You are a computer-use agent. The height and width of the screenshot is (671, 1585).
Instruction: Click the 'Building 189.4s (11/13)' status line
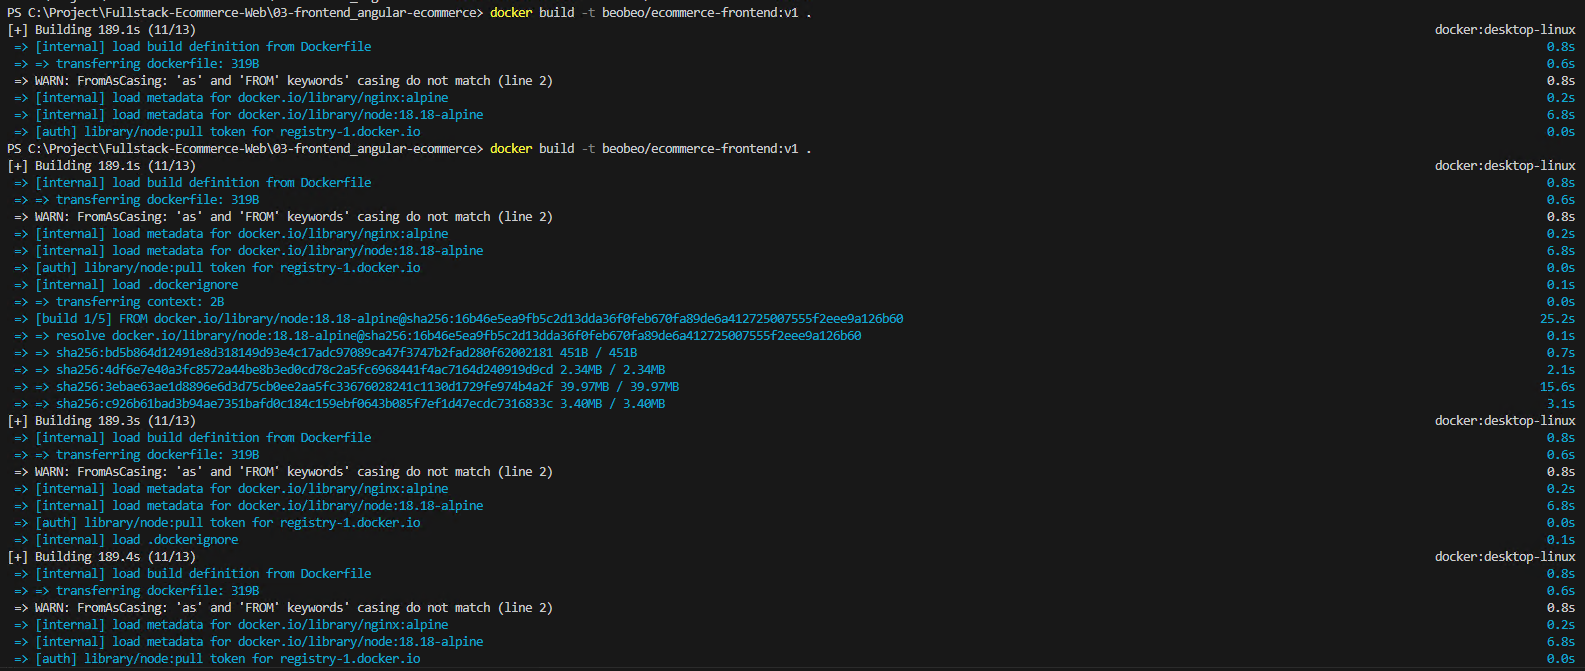(x=115, y=557)
